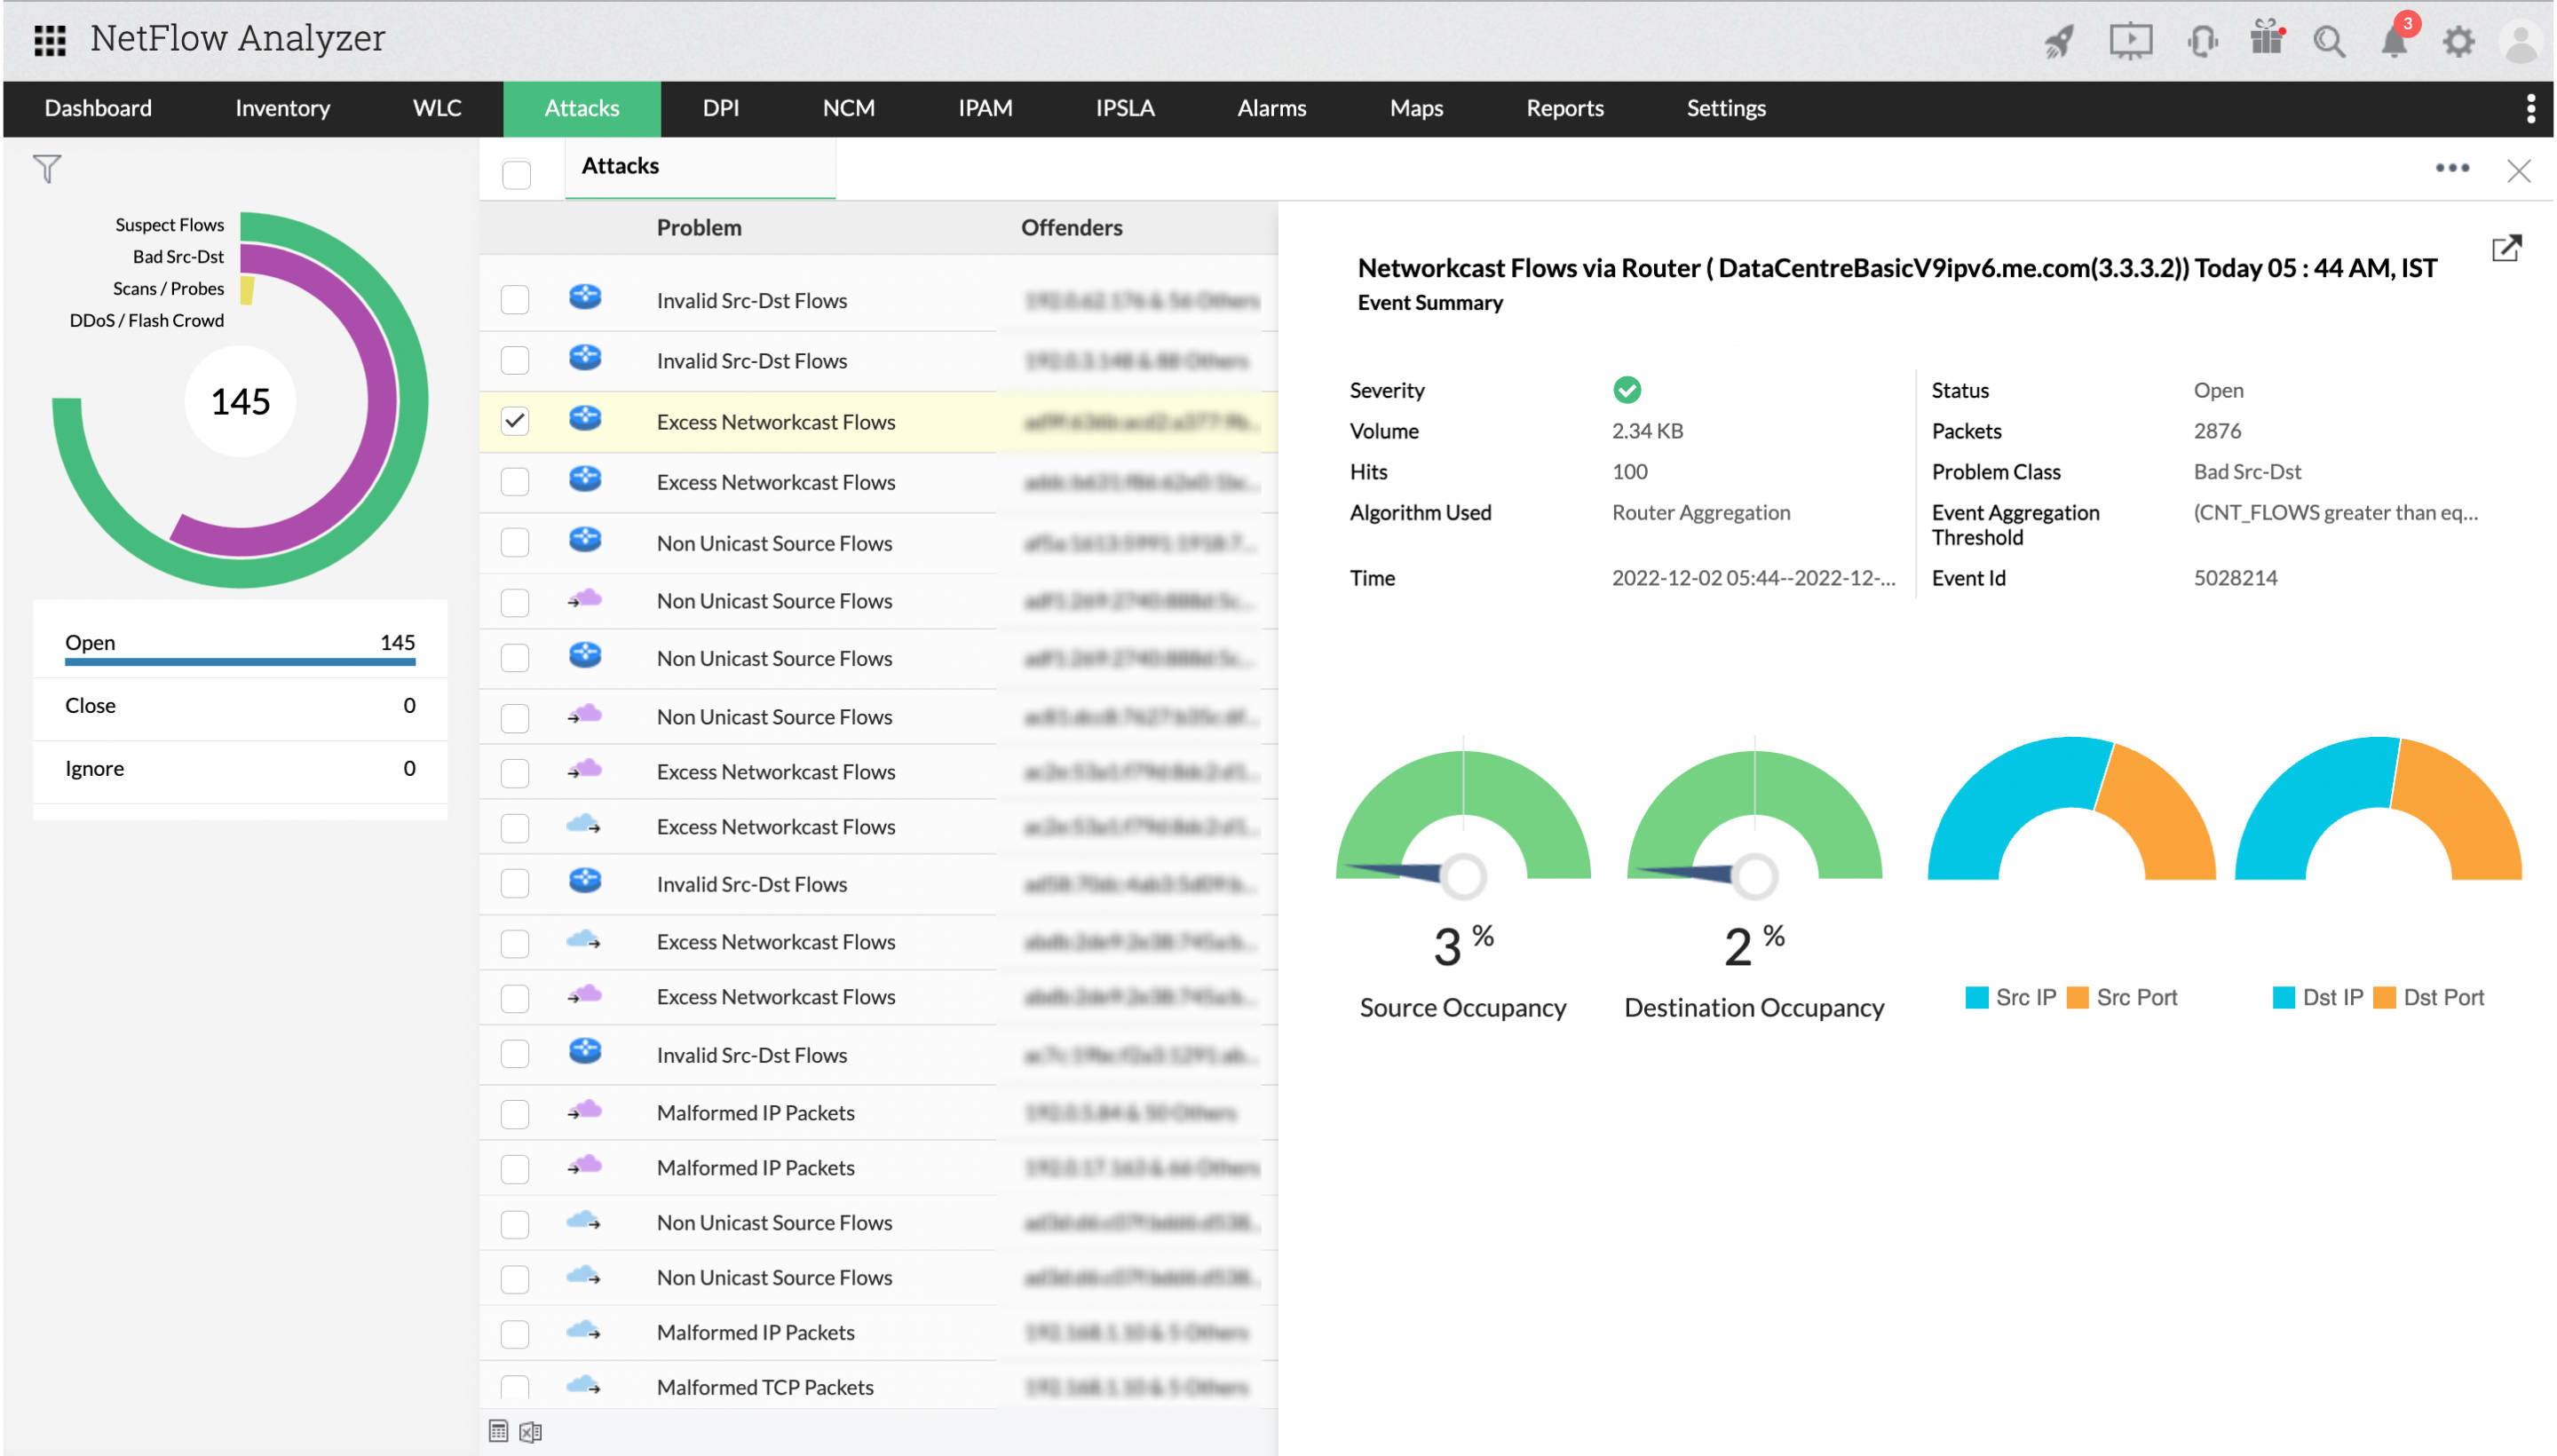Open the headset support icon
Screen dimensions: 2557x1456
2201,42
